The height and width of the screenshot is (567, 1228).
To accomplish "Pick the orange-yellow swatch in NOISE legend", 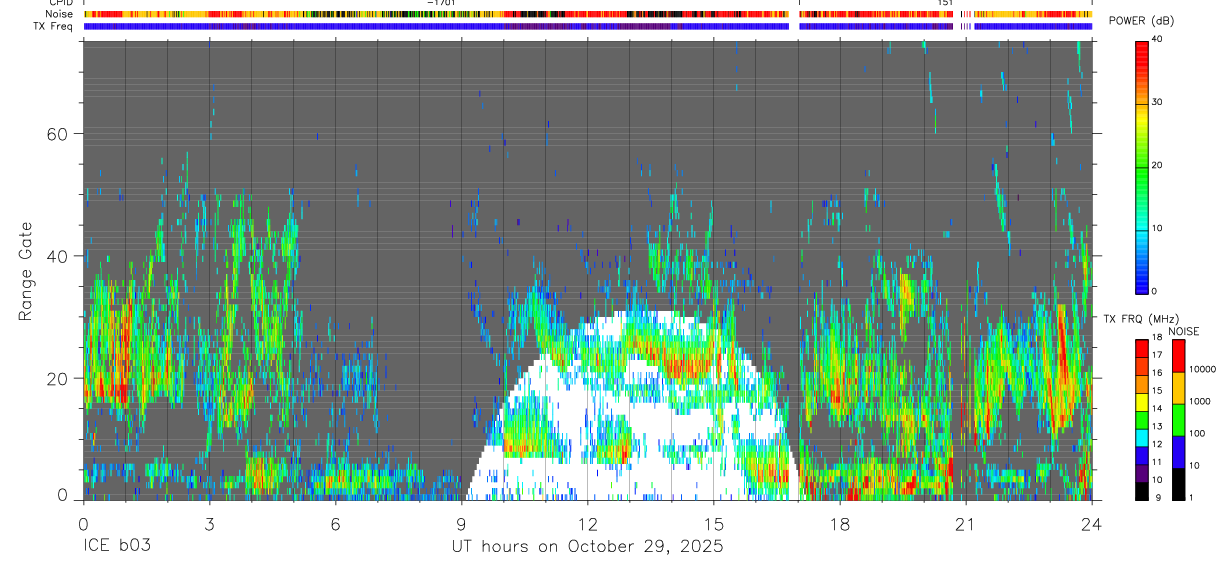I will 1179,388.
